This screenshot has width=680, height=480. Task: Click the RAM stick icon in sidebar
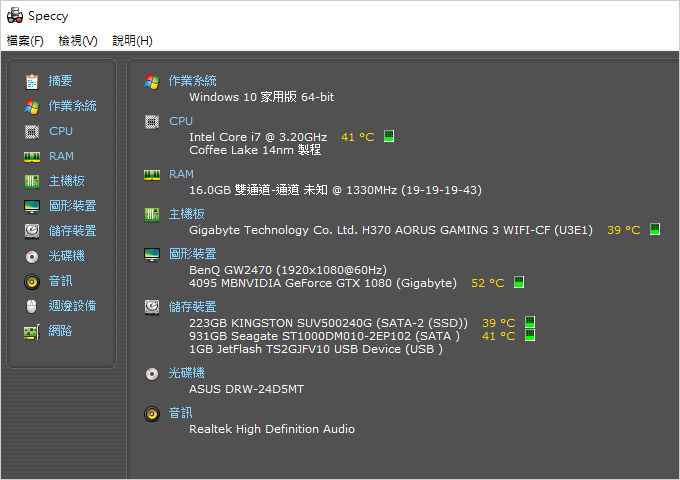pos(32,157)
